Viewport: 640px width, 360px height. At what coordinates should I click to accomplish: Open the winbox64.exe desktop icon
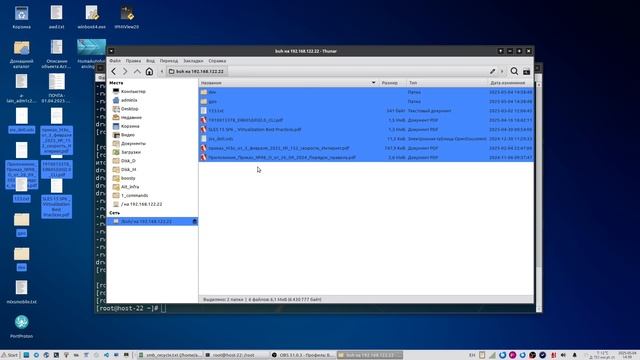coord(92,17)
